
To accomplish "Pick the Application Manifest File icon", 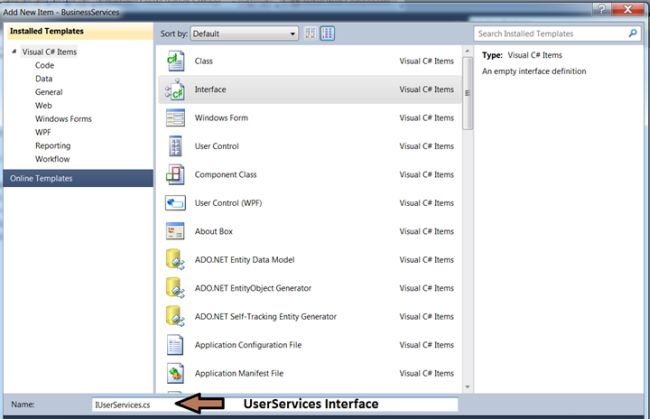I will (x=175, y=373).
